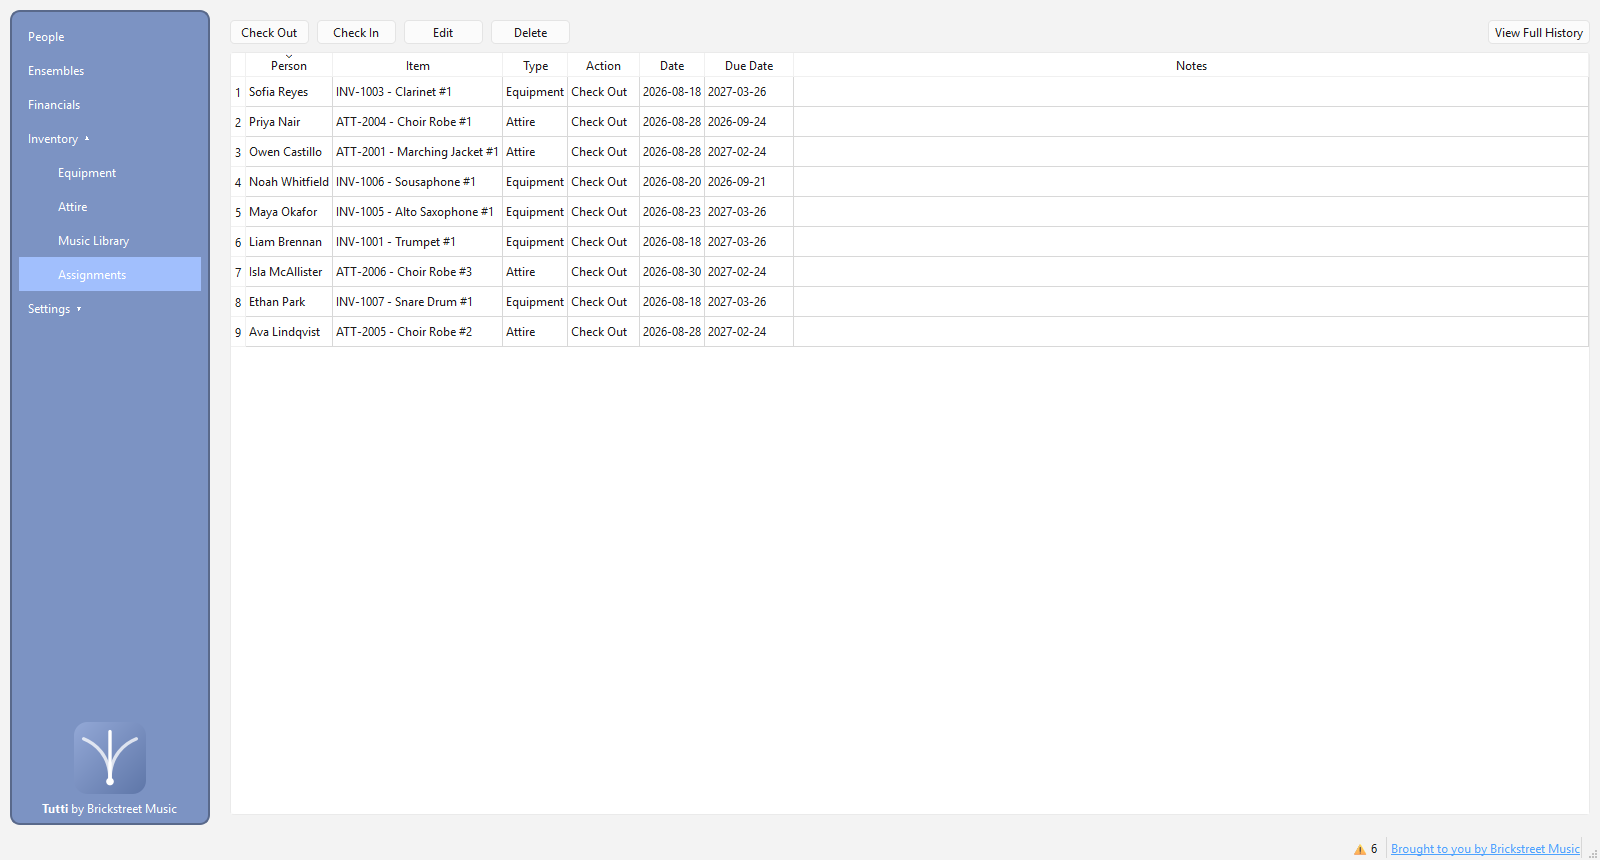Click the ATT-2001 - Marching Jacket #1 cell
Viewport: 1600px width, 860px height.
click(418, 152)
